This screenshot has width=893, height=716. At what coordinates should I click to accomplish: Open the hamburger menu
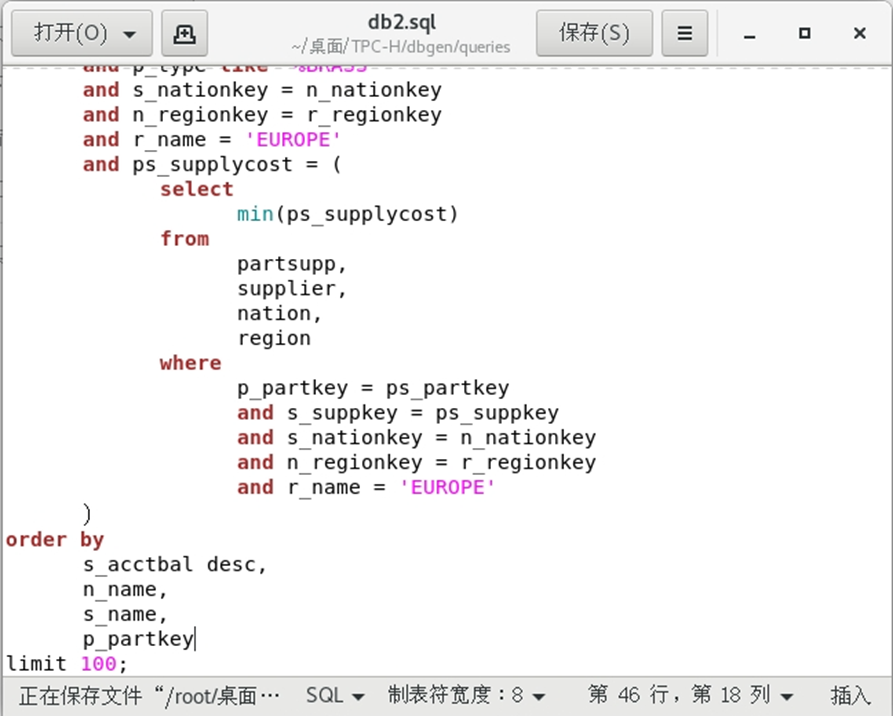(x=685, y=33)
